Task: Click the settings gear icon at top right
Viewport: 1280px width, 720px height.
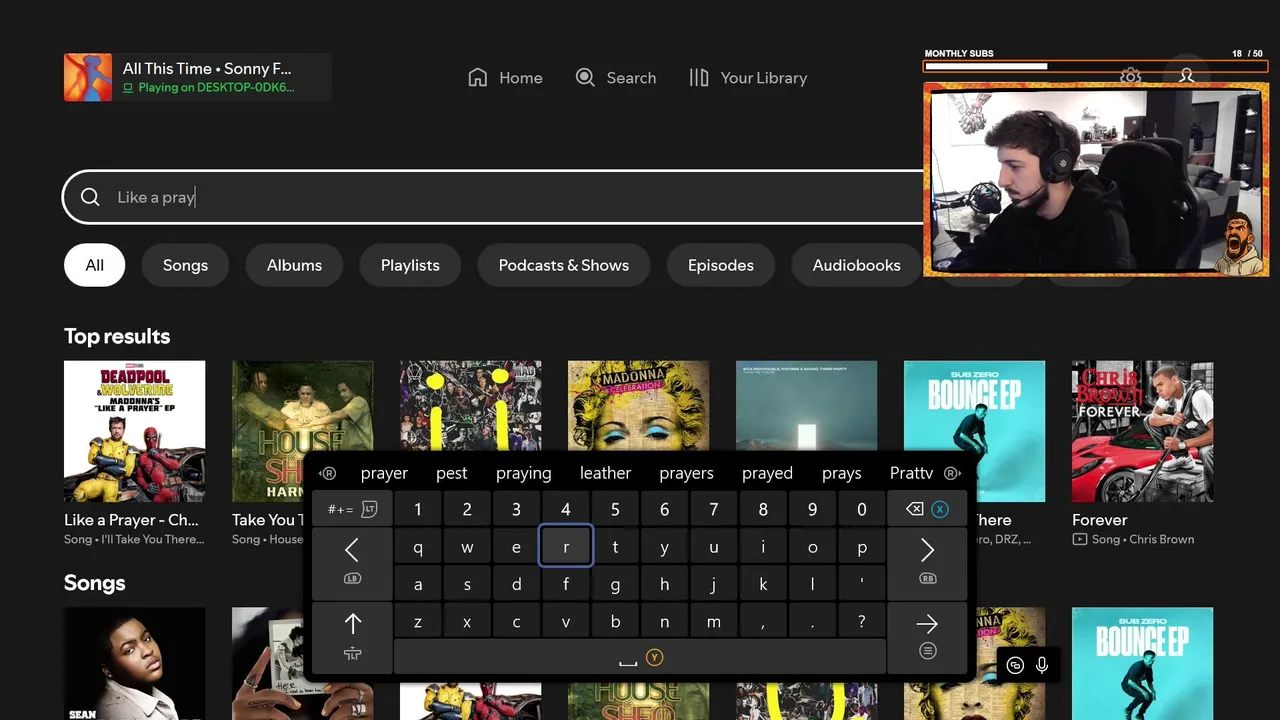Action: 1131,76
